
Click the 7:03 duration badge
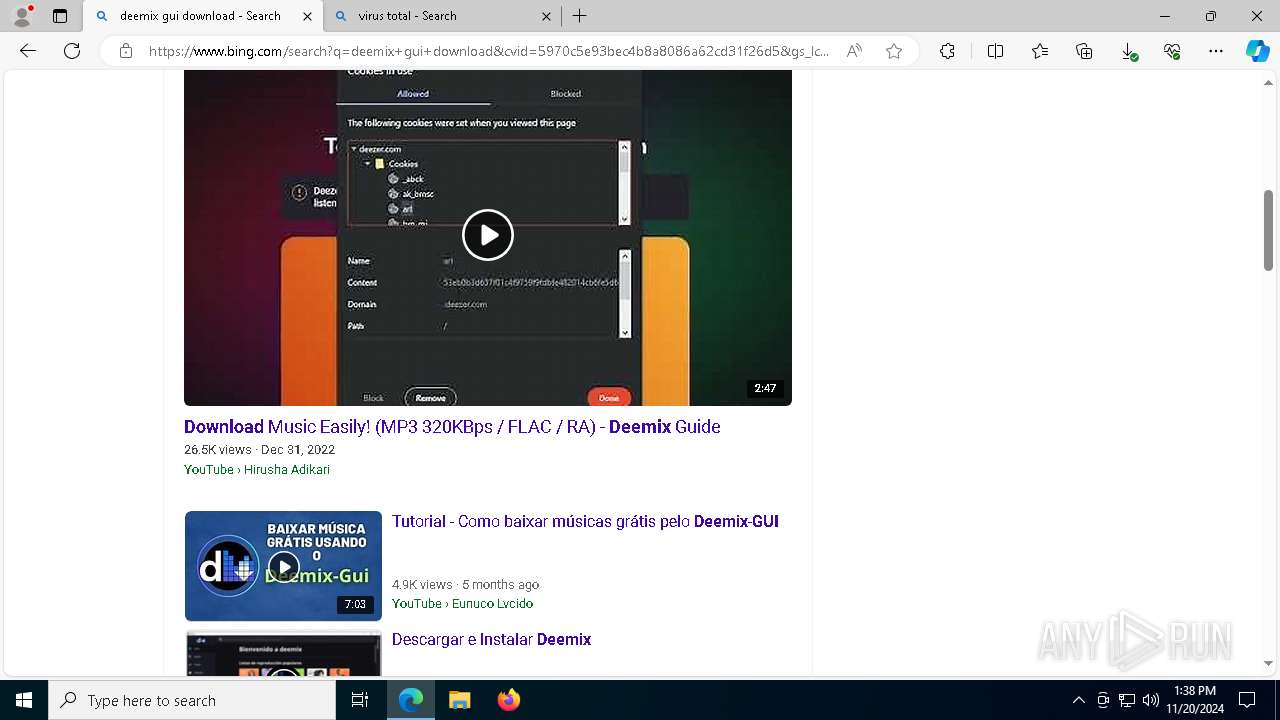point(355,605)
